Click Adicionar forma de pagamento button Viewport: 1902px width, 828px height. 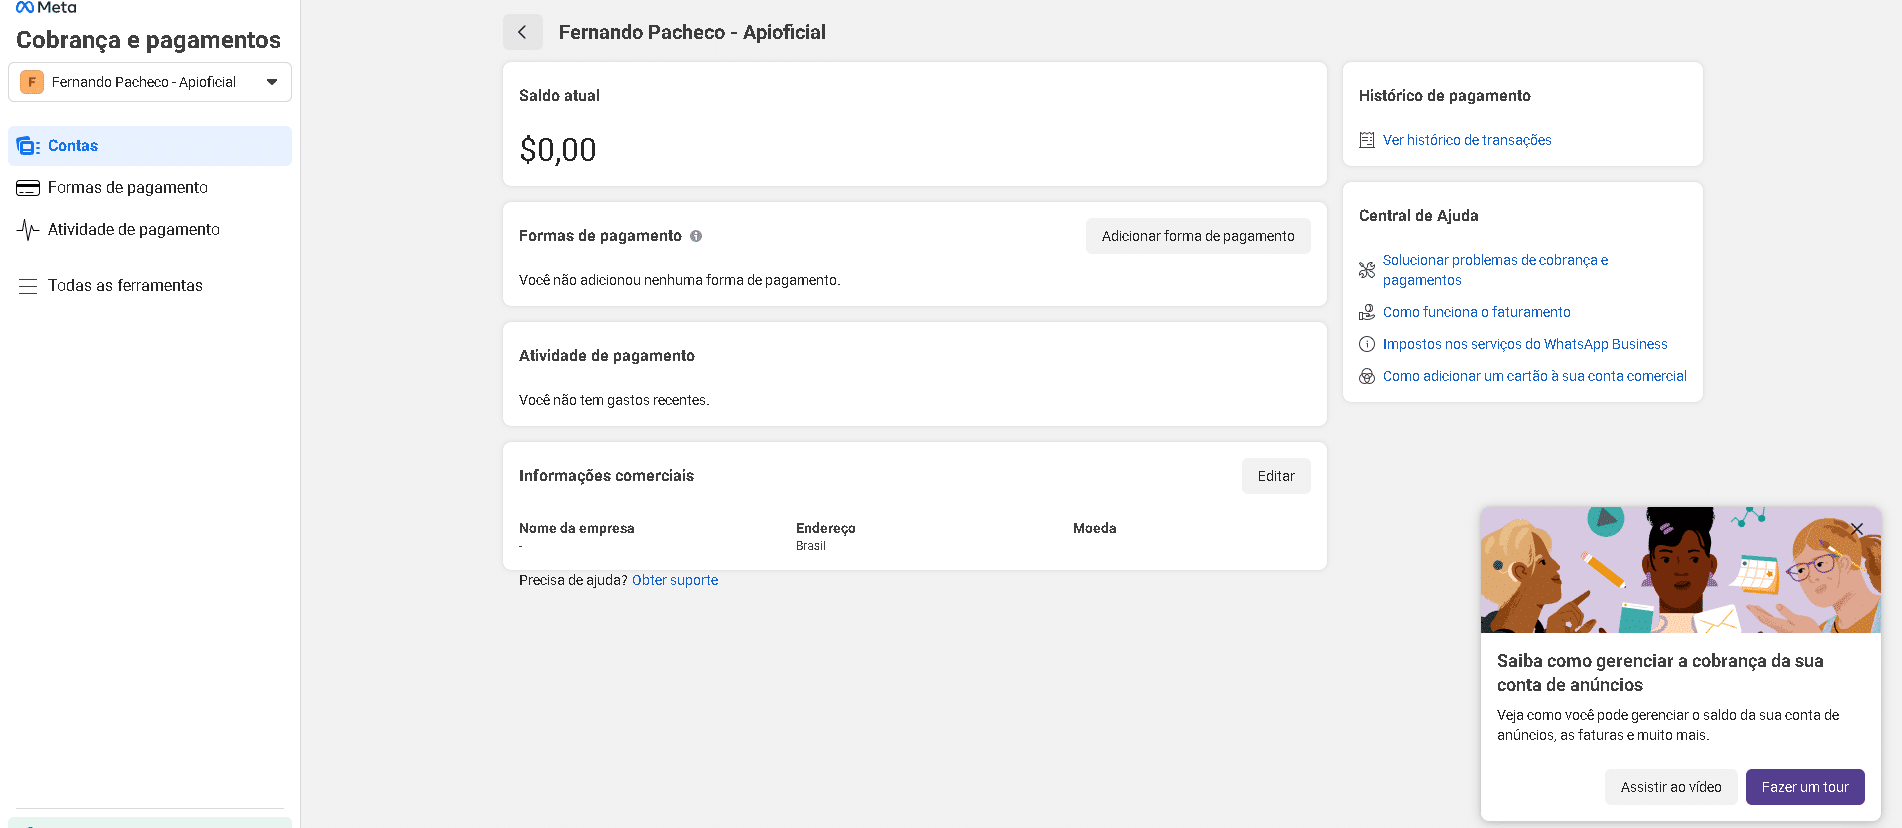1198,236
